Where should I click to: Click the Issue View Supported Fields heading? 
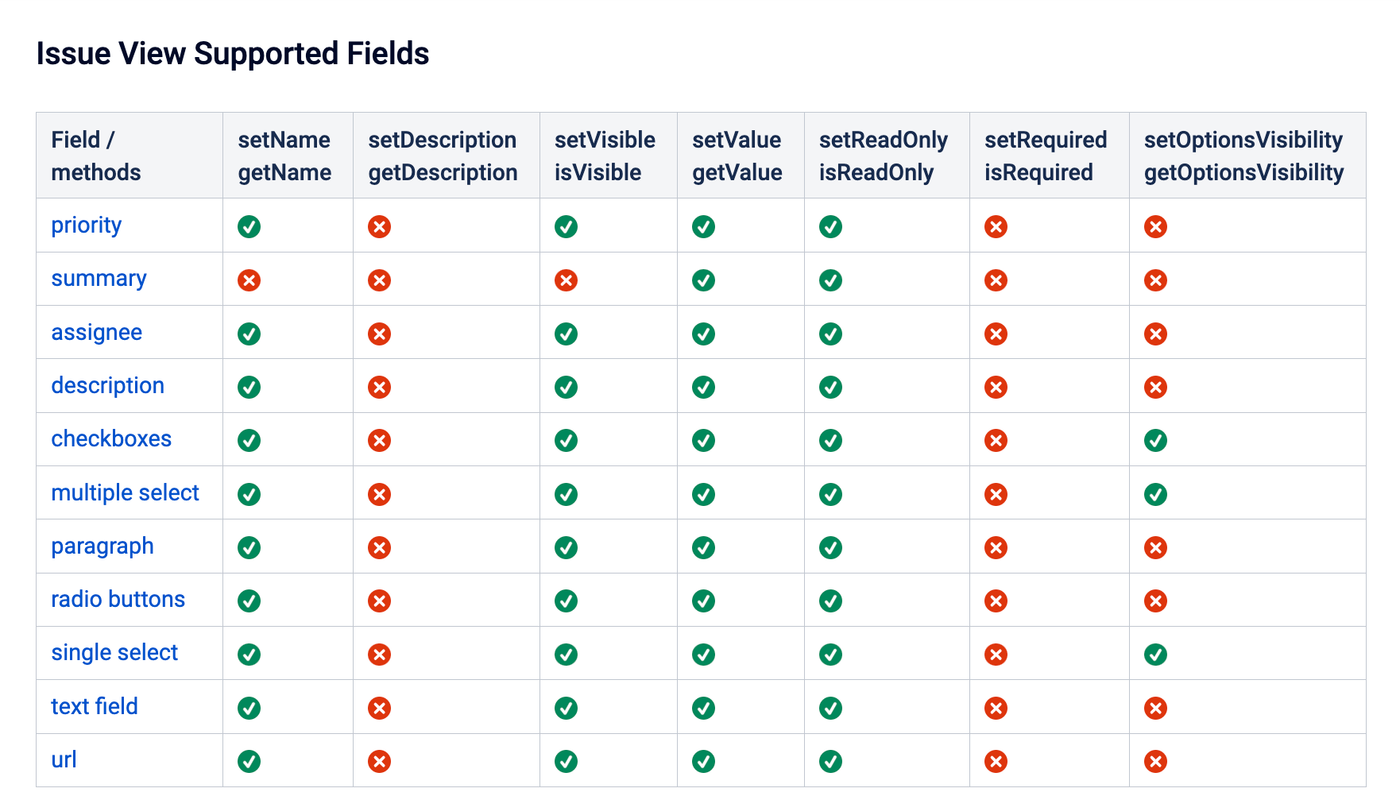coord(233,53)
